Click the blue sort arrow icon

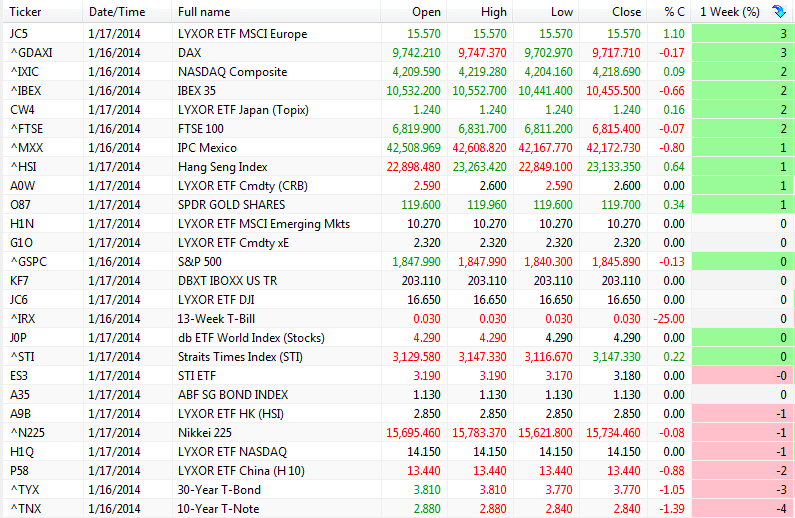pyautogui.click(x=779, y=11)
